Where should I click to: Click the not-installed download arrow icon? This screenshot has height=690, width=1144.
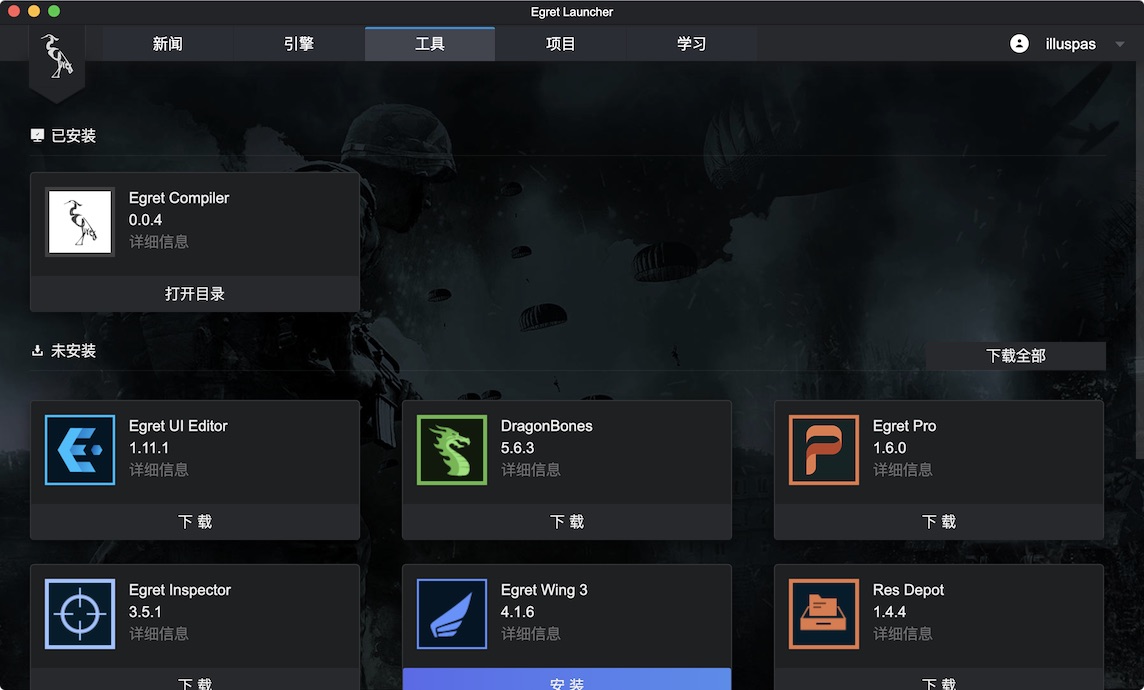(37, 351)
